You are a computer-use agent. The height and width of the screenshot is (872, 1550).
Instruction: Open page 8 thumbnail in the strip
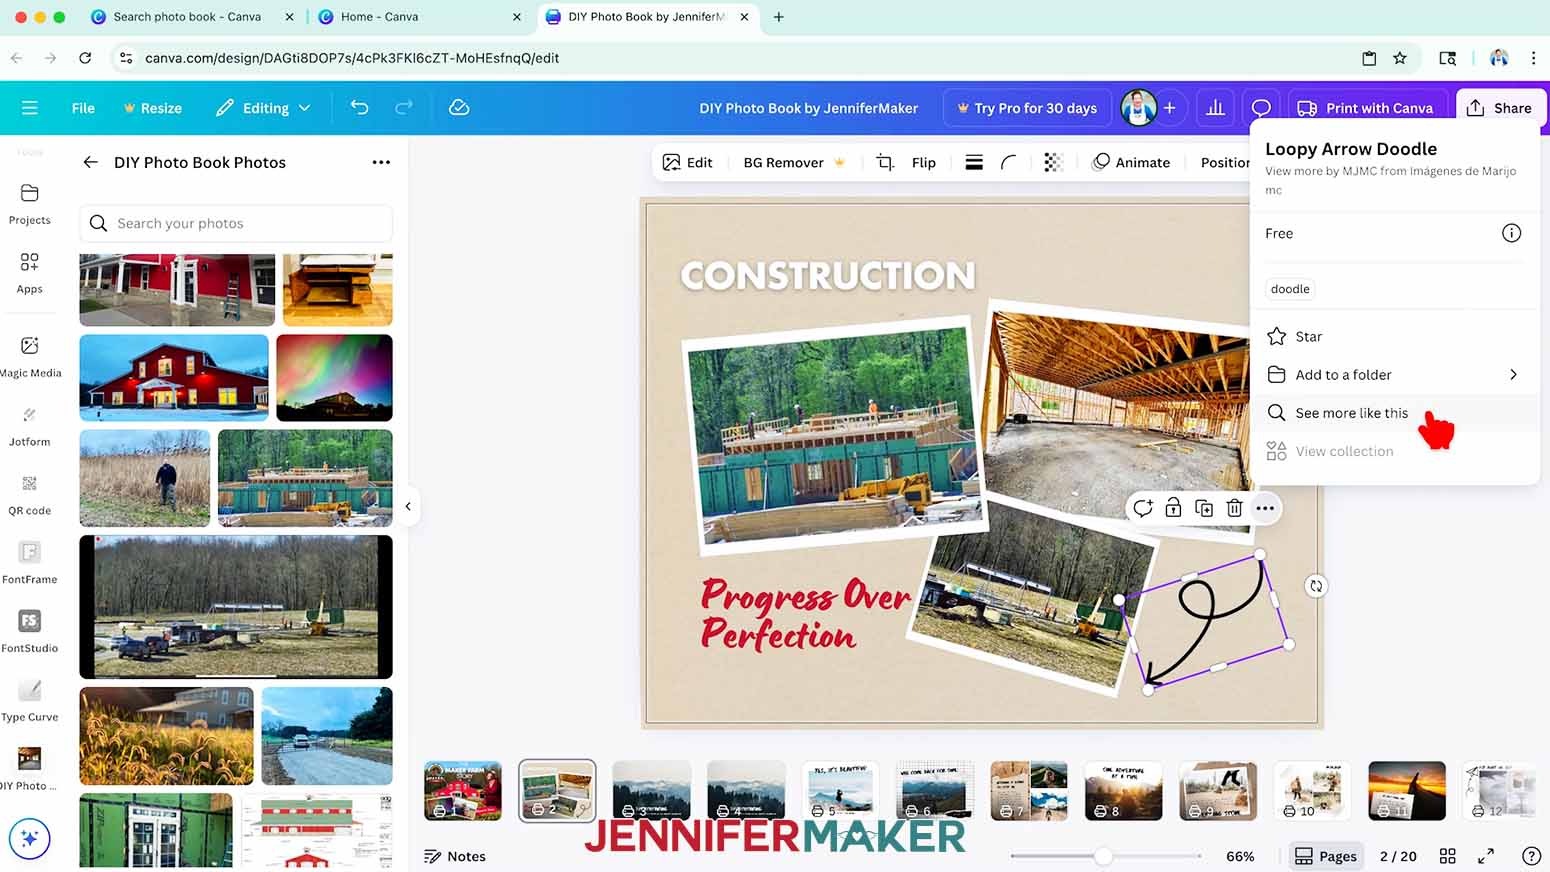pyautogui.click(x=1123, y=791)
